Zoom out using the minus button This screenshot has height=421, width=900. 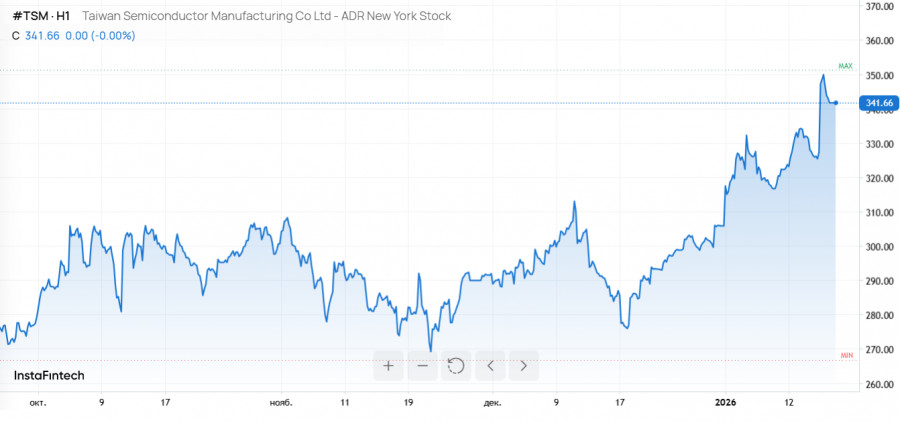pos(422,366)
